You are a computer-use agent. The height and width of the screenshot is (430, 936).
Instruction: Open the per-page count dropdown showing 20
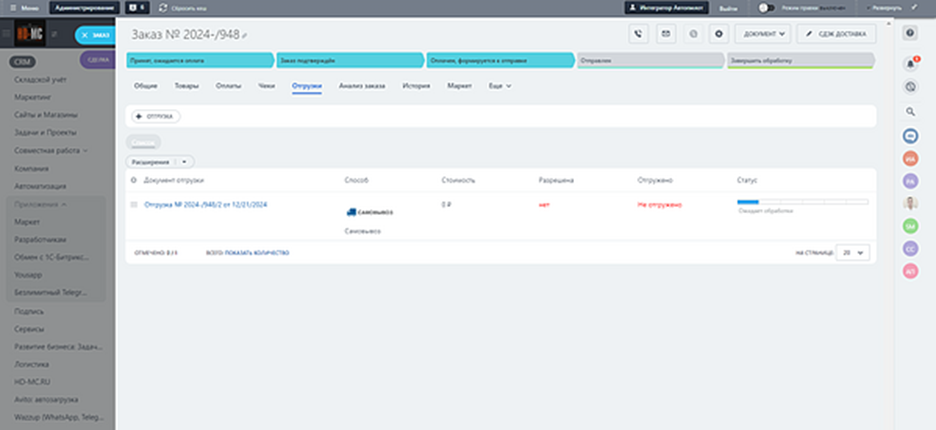(x=854, y=253)
